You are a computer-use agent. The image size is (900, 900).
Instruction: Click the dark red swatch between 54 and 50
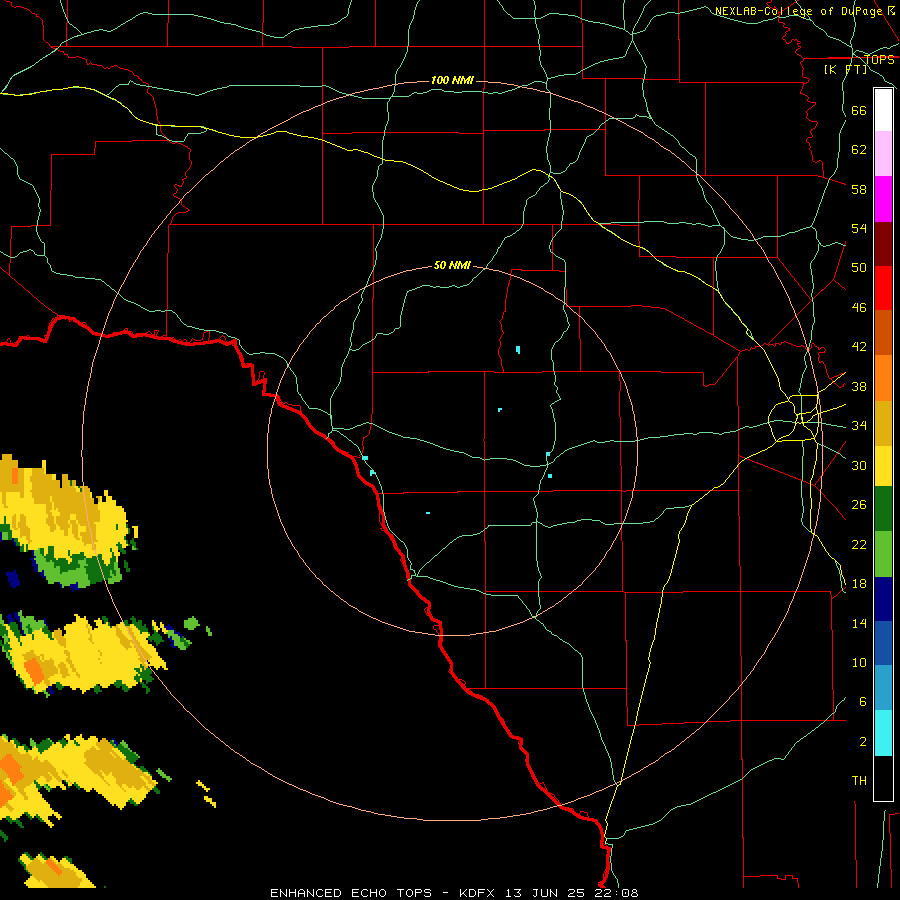[x=883, y=244]
